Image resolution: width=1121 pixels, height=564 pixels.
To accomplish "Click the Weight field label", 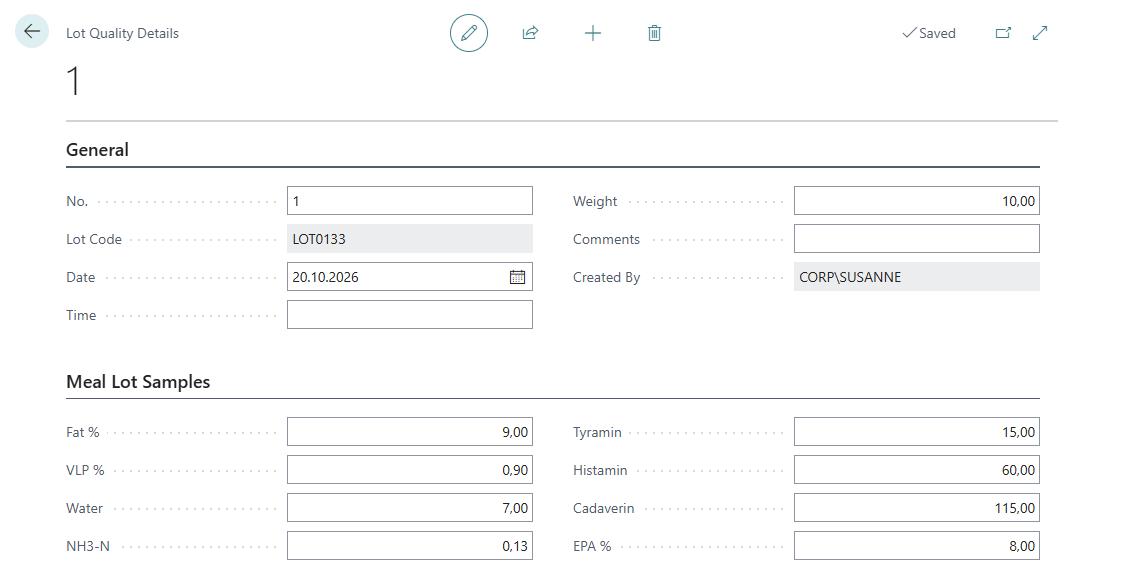I will [595, 202].
